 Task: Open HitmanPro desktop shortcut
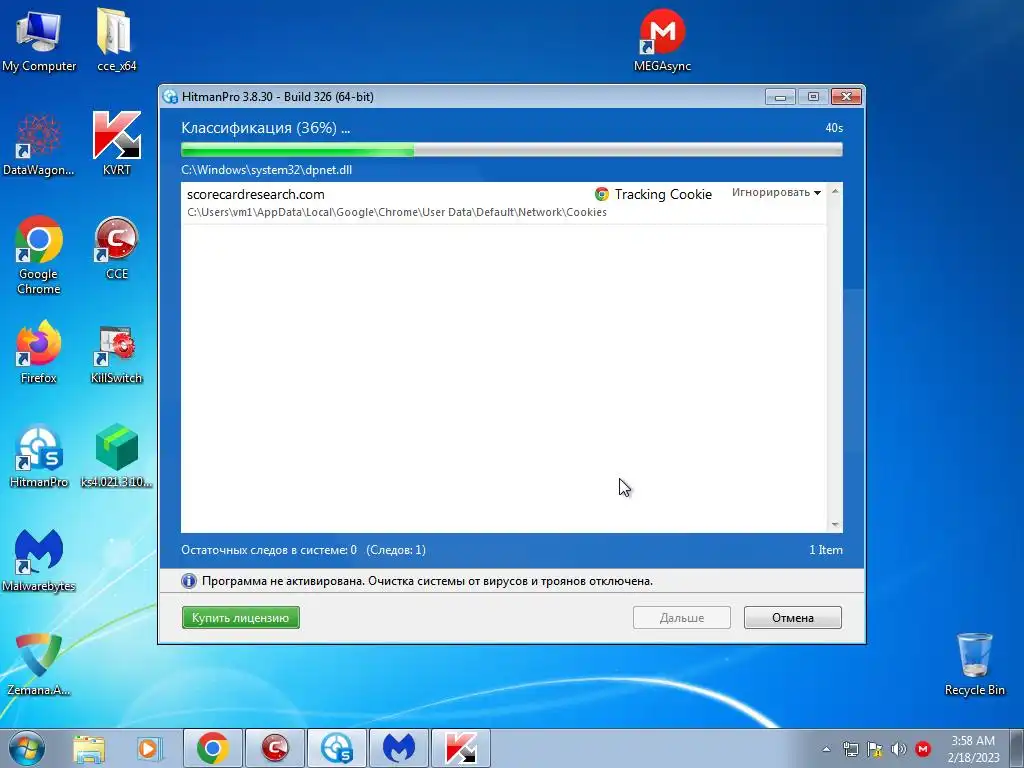[39, 457]
